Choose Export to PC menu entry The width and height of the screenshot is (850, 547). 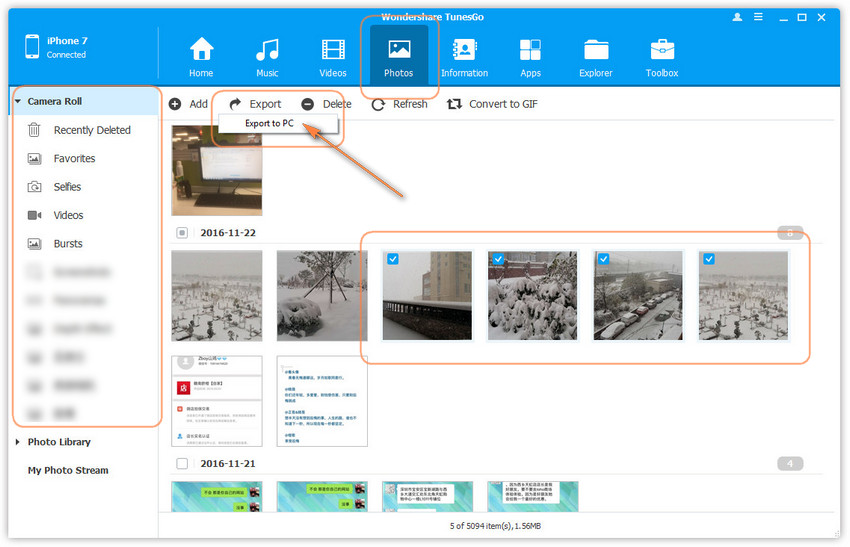269,124
